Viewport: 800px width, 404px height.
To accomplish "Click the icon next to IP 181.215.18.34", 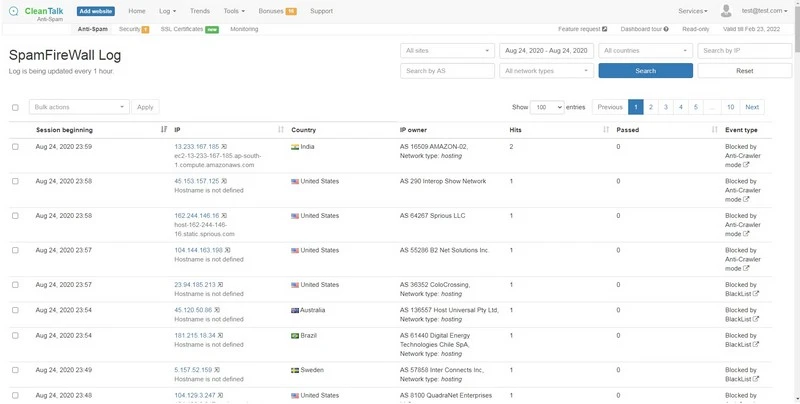I will [220, 336].
